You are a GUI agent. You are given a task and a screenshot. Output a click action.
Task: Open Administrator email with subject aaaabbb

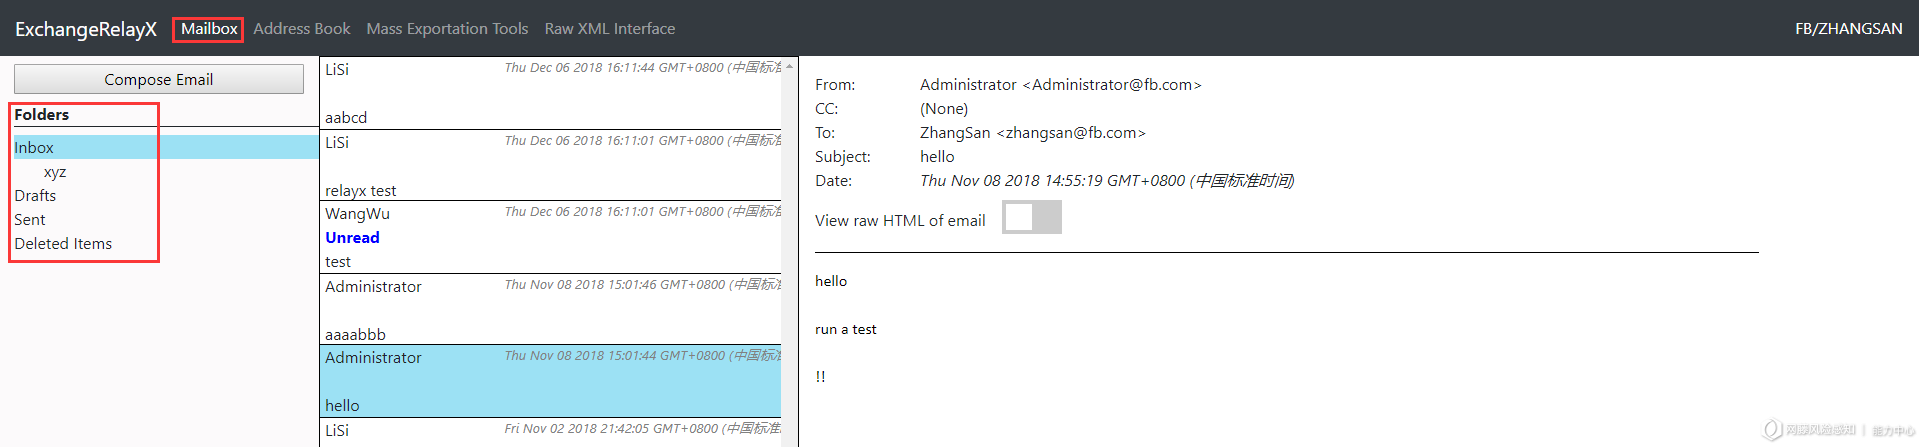[551, 310]
